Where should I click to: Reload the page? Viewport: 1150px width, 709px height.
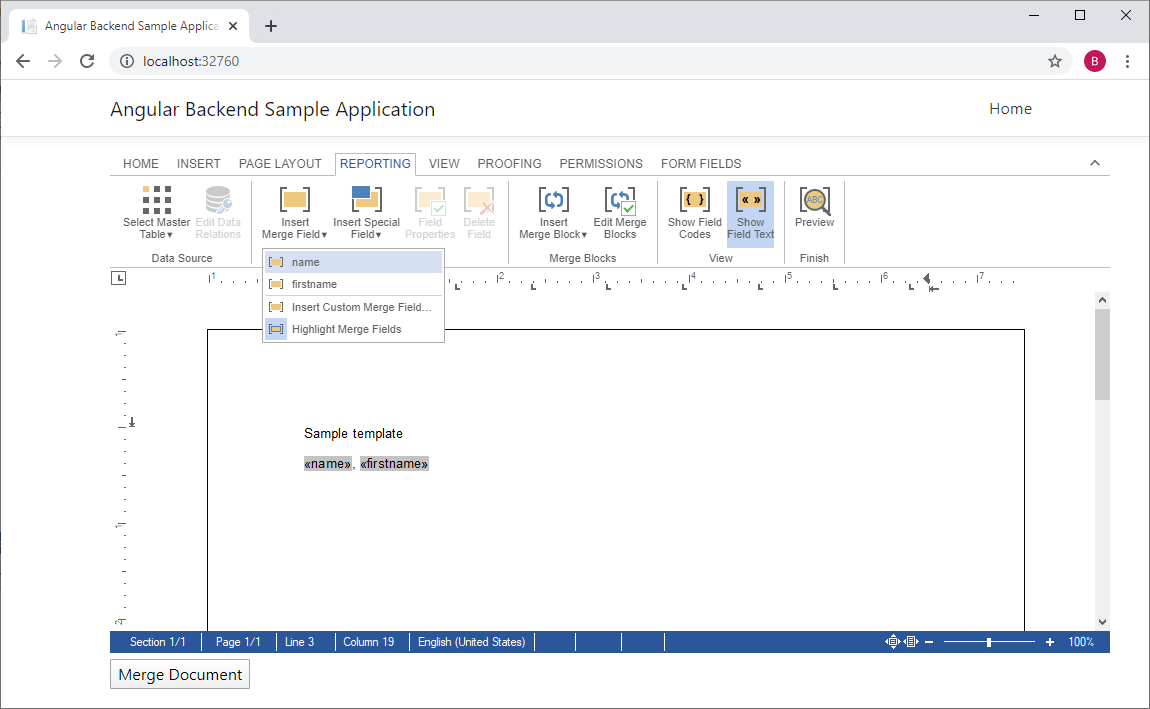coord(87,61)
